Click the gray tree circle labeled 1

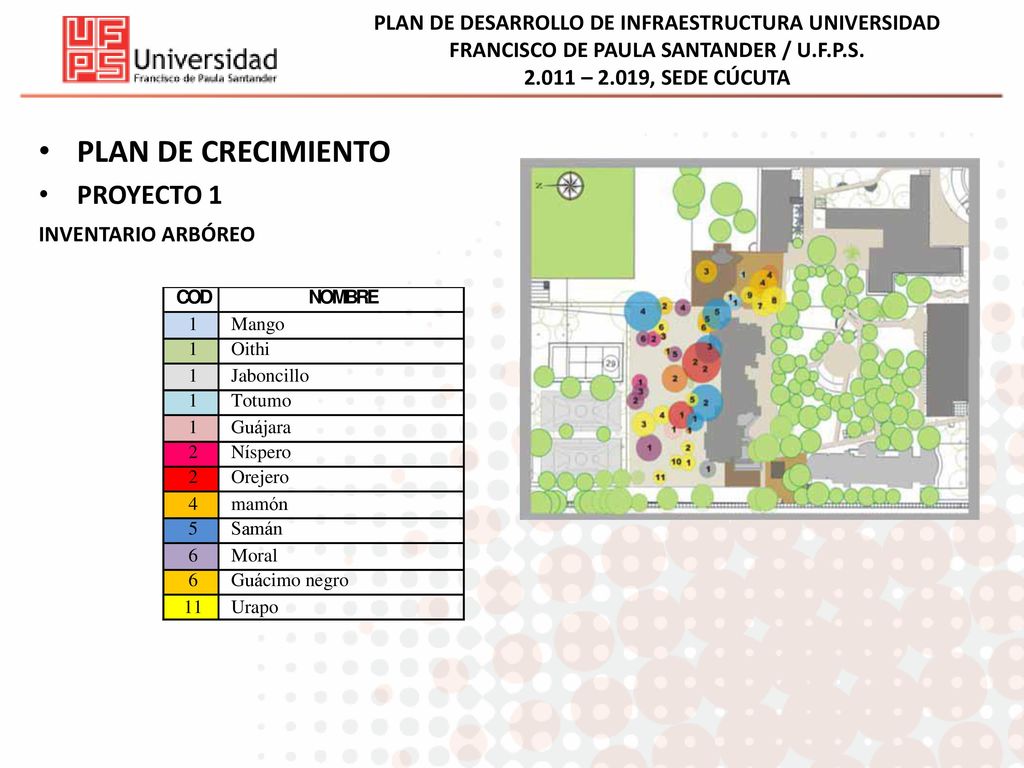point(708,468)
